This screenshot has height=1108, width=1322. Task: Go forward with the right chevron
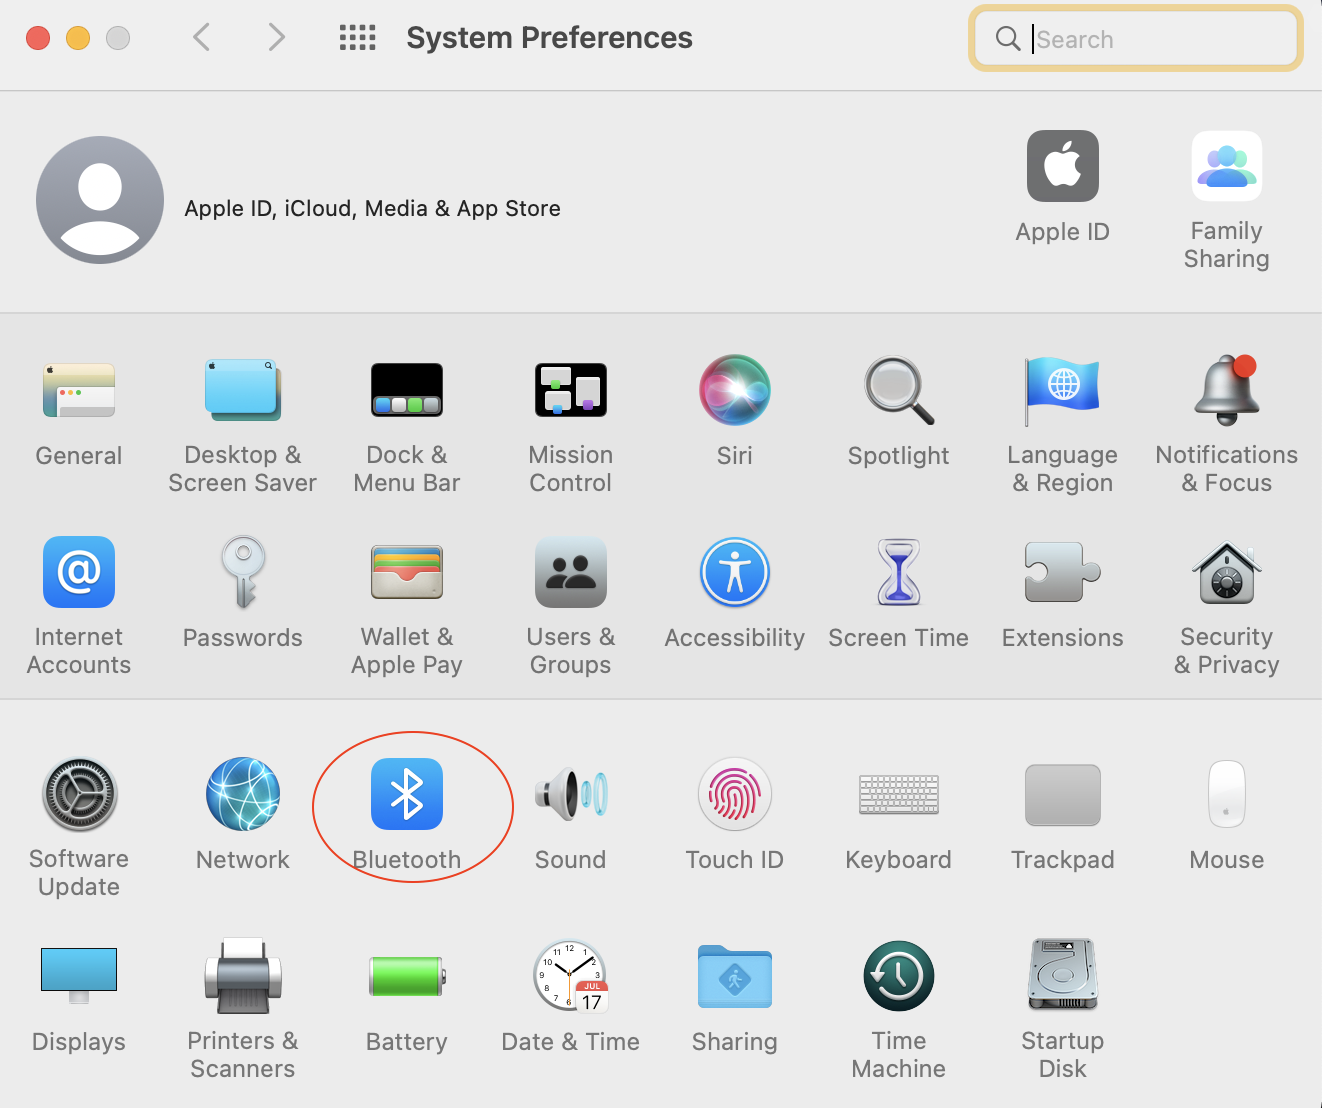point(276,38)
